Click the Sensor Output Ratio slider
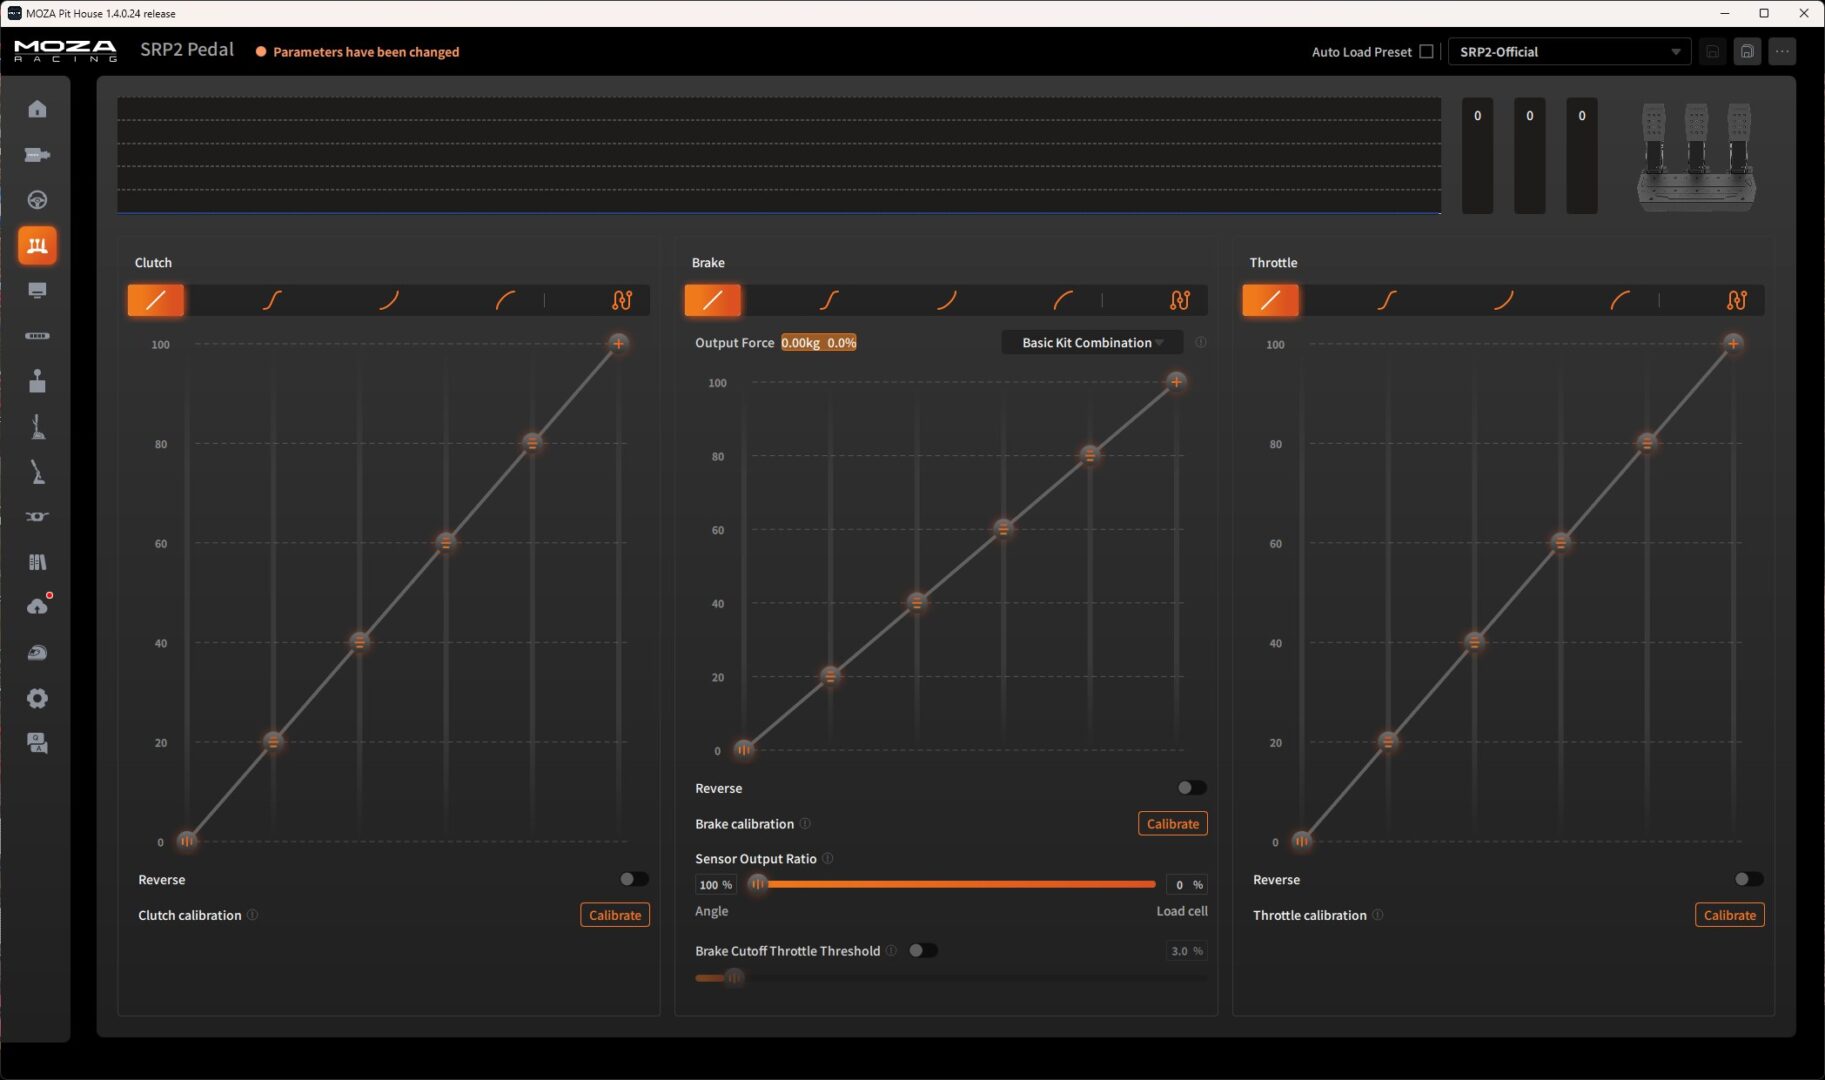This screenshot has height=1080, width=1825. click(x=957, y=884)
